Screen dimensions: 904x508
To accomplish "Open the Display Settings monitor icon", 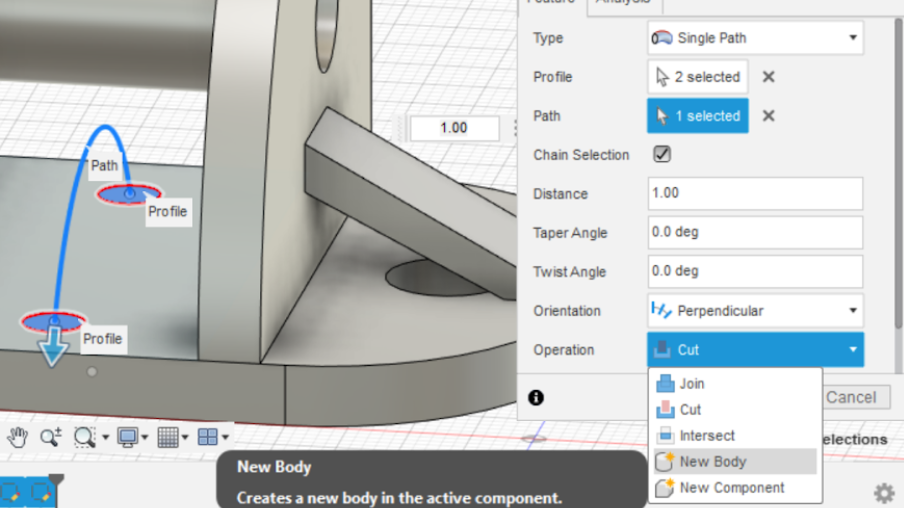I will tap(127, 437).
